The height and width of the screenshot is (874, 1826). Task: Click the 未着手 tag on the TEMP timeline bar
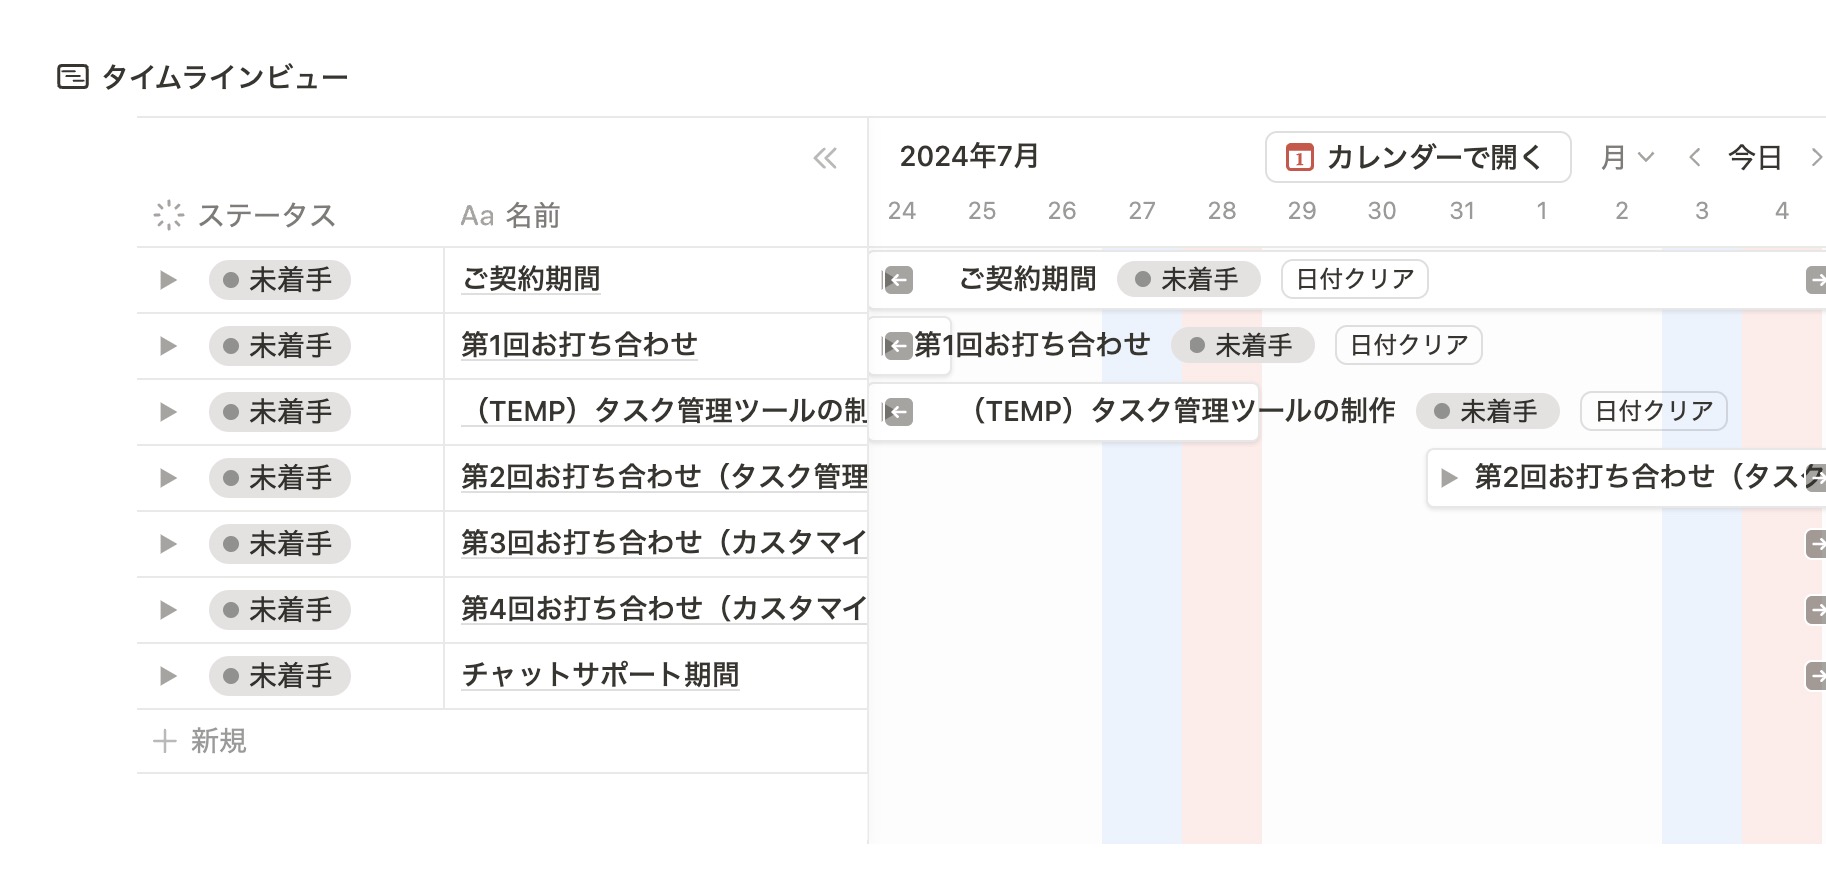(1488, 411)
